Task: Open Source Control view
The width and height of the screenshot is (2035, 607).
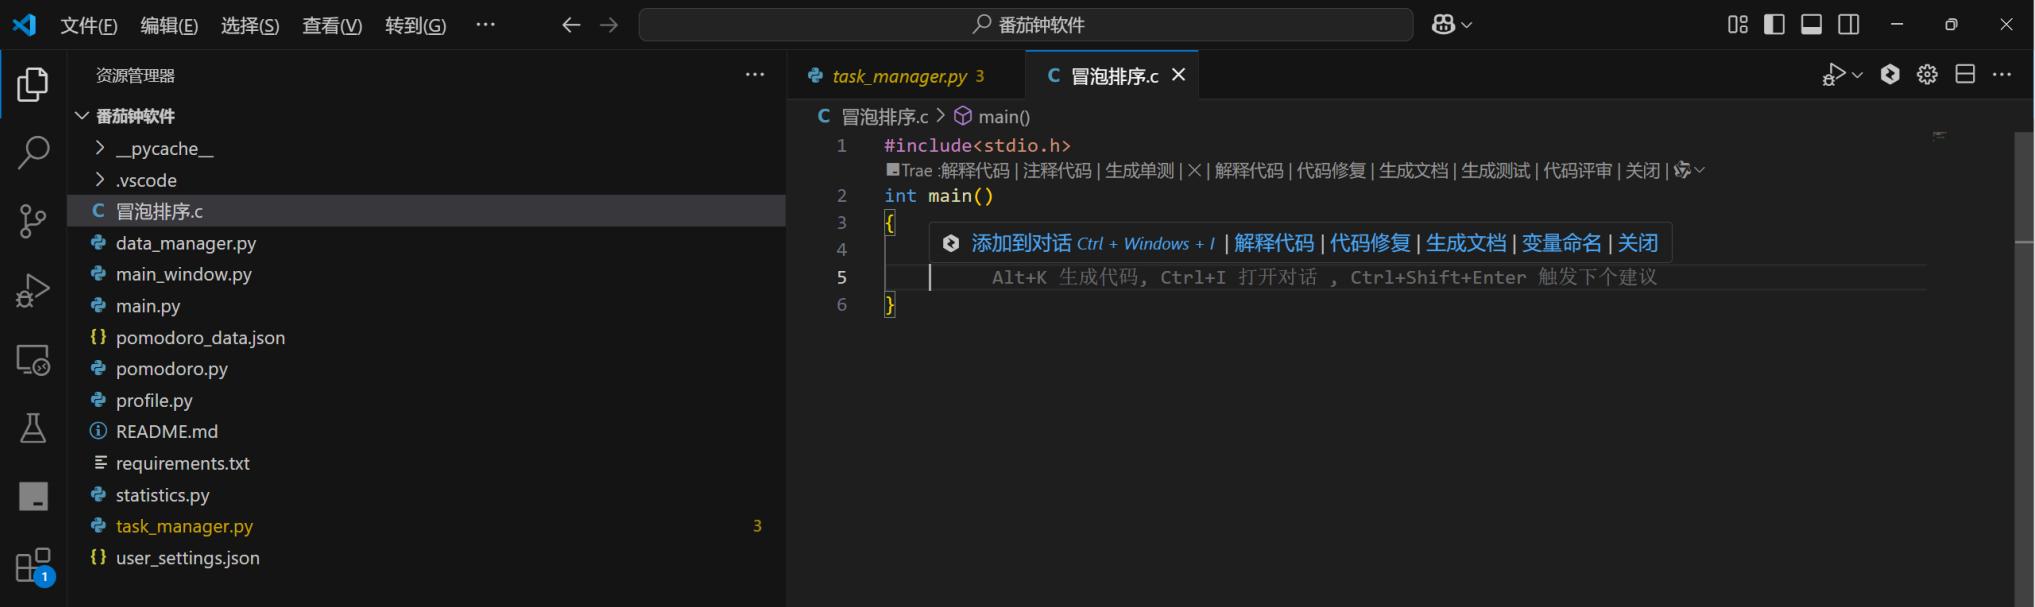Action: pyautogui.click(x=33, y=221)
